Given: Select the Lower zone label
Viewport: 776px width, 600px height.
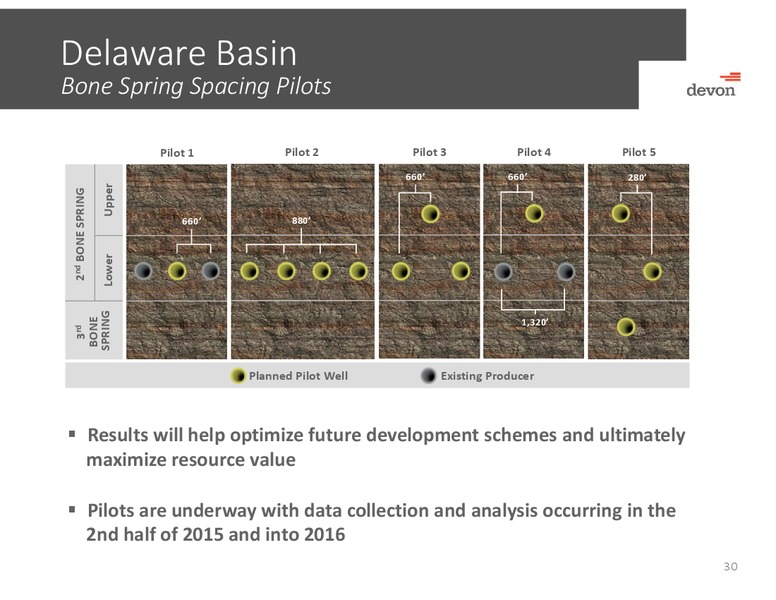Looking at the screenshot, I should pos(108,270).
